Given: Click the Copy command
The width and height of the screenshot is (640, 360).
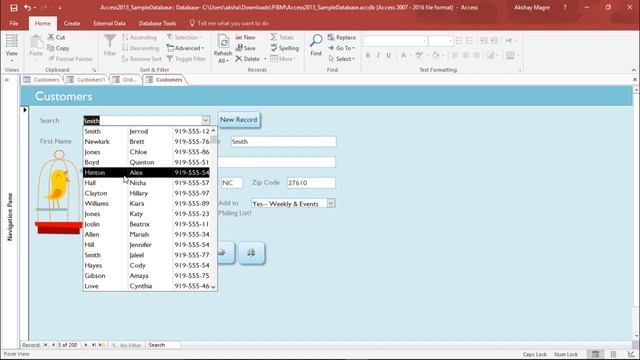Looking at the screenshot, I should pyautogui.click(x=58, y=48).
